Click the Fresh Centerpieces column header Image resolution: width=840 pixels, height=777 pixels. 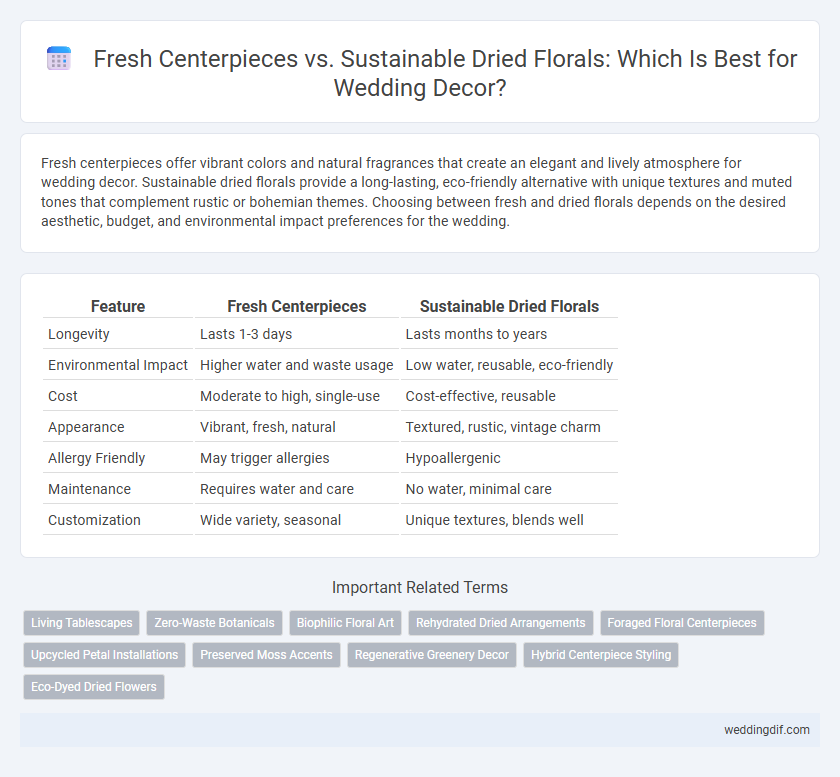tap(297, 306)
